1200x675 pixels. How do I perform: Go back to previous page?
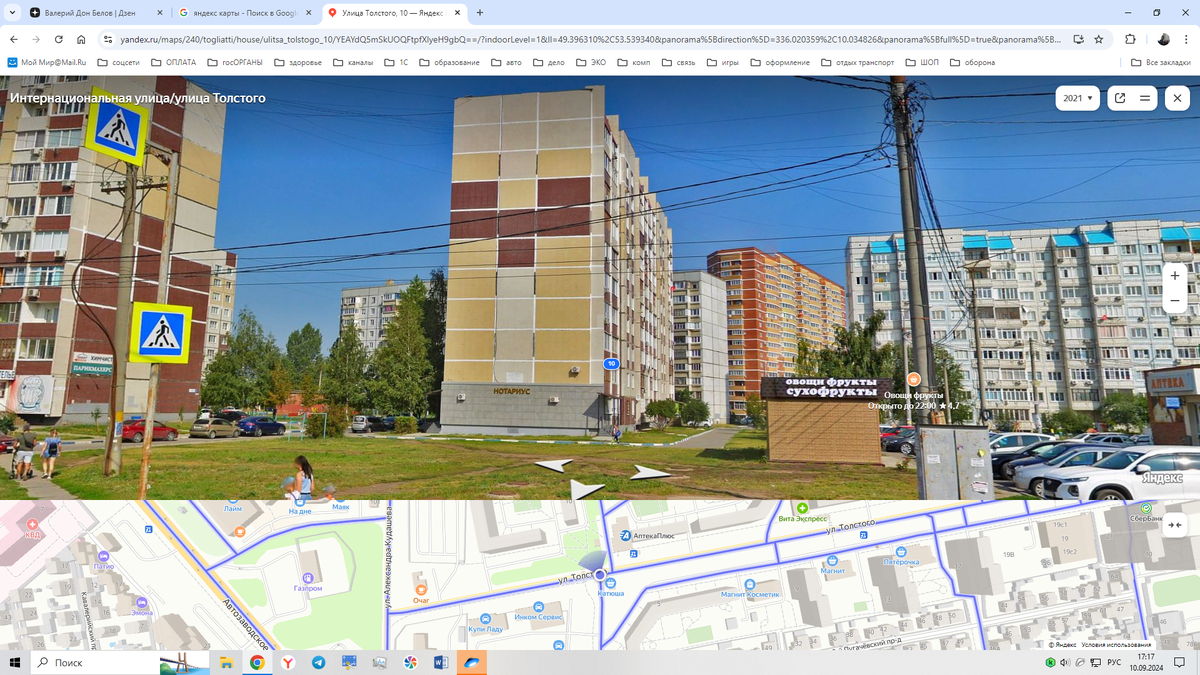[14, 39]
